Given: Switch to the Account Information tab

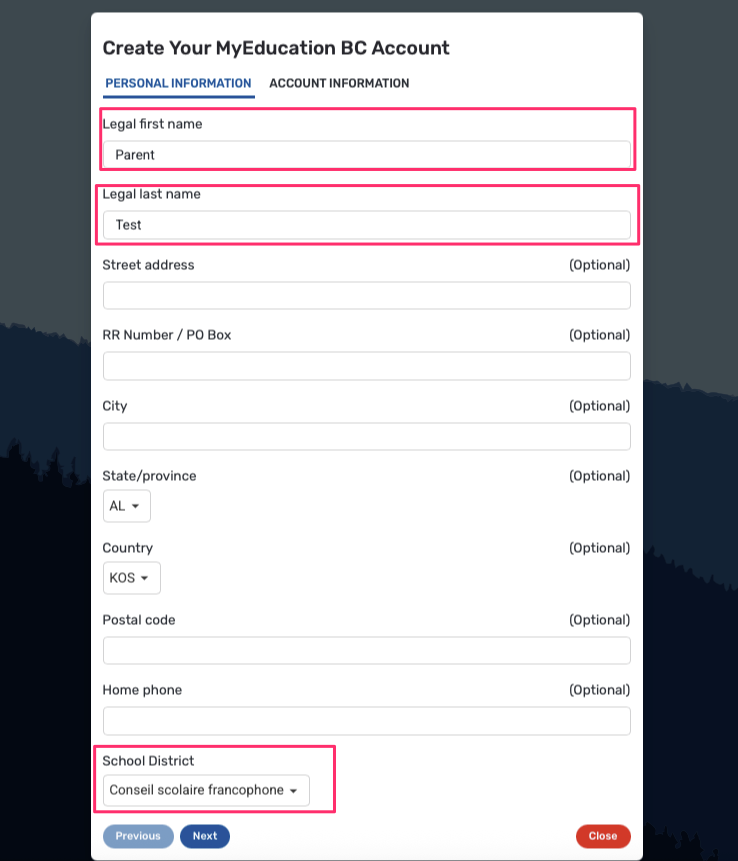Looking at the screenshot, I should [x=339, y=83].
